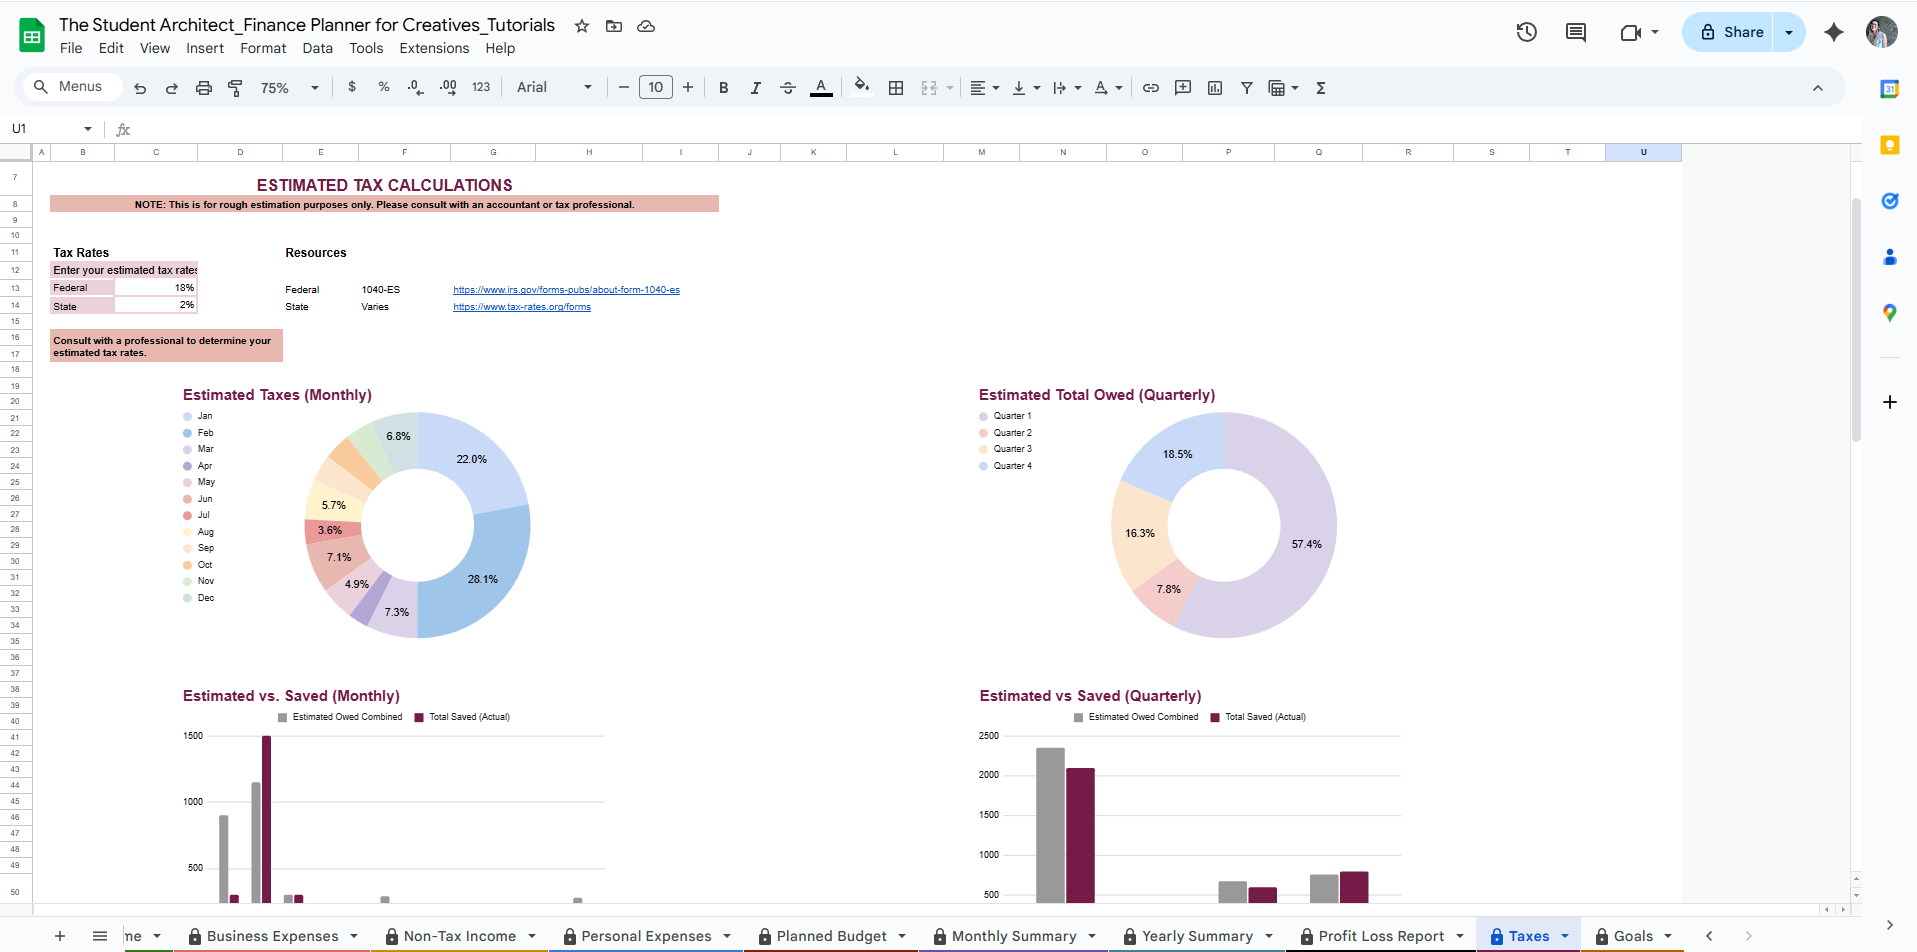Image resolution: width=1917 pixels, height=952 pixels.
Task: Click the Redo icon in toolbar
Action: (172, 88)
